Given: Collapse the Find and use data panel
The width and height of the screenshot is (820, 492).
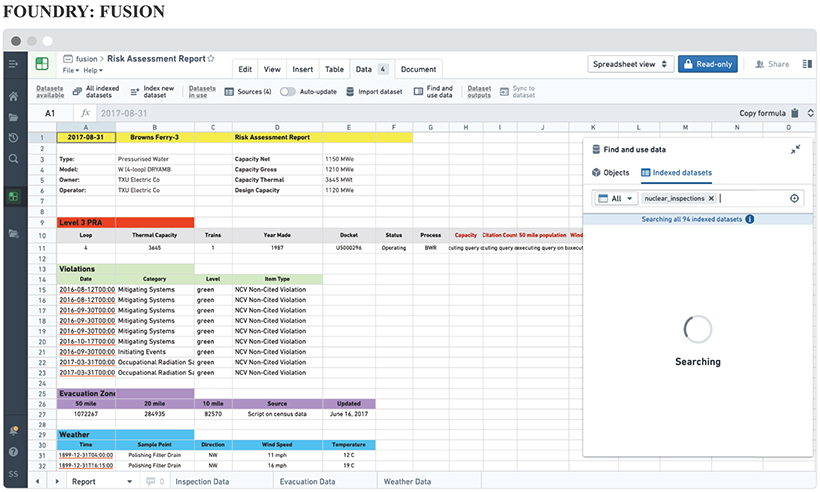Looking at the screenshot, I should tap(795, 149).
